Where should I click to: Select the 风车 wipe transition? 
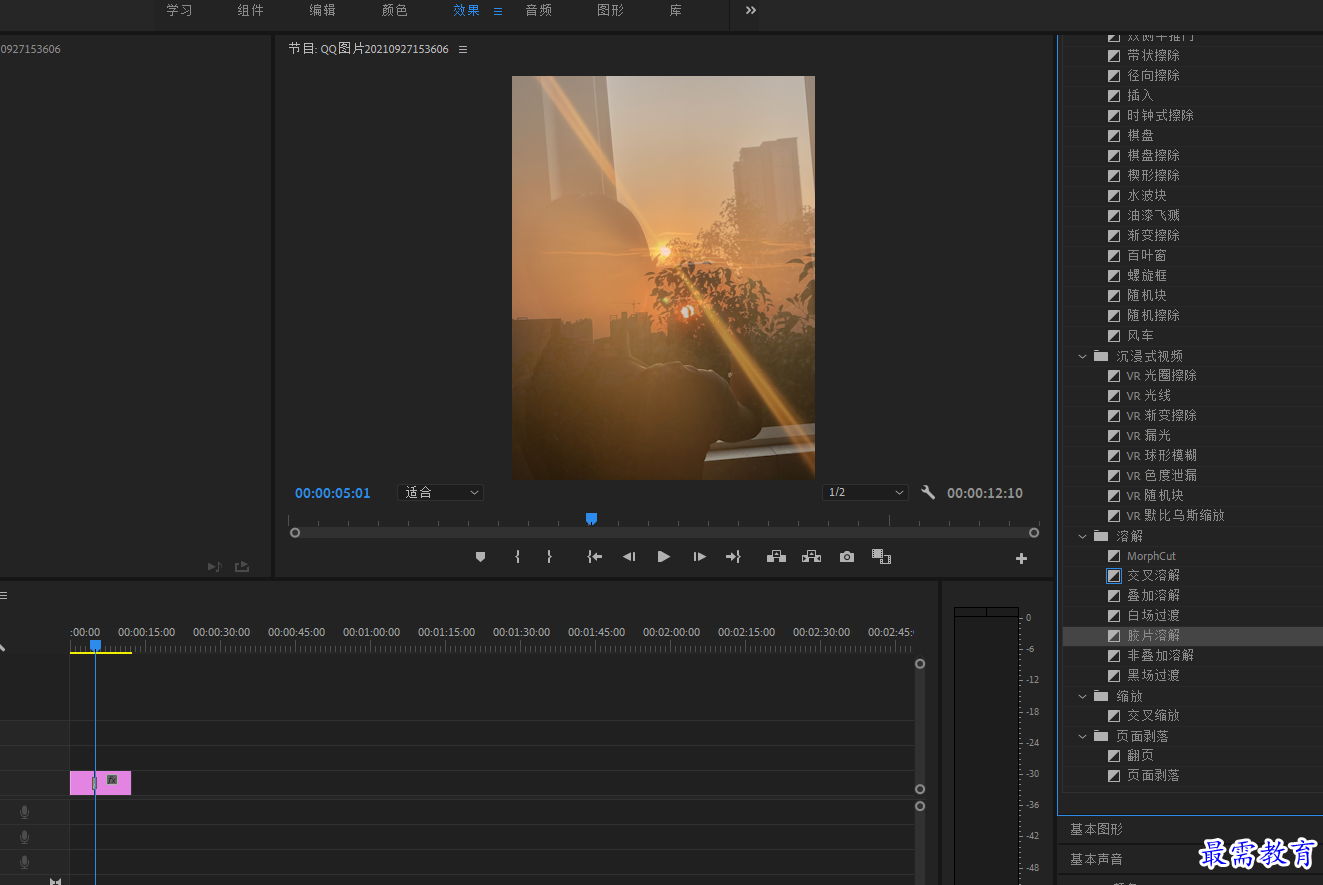[x=1140, y=336]
